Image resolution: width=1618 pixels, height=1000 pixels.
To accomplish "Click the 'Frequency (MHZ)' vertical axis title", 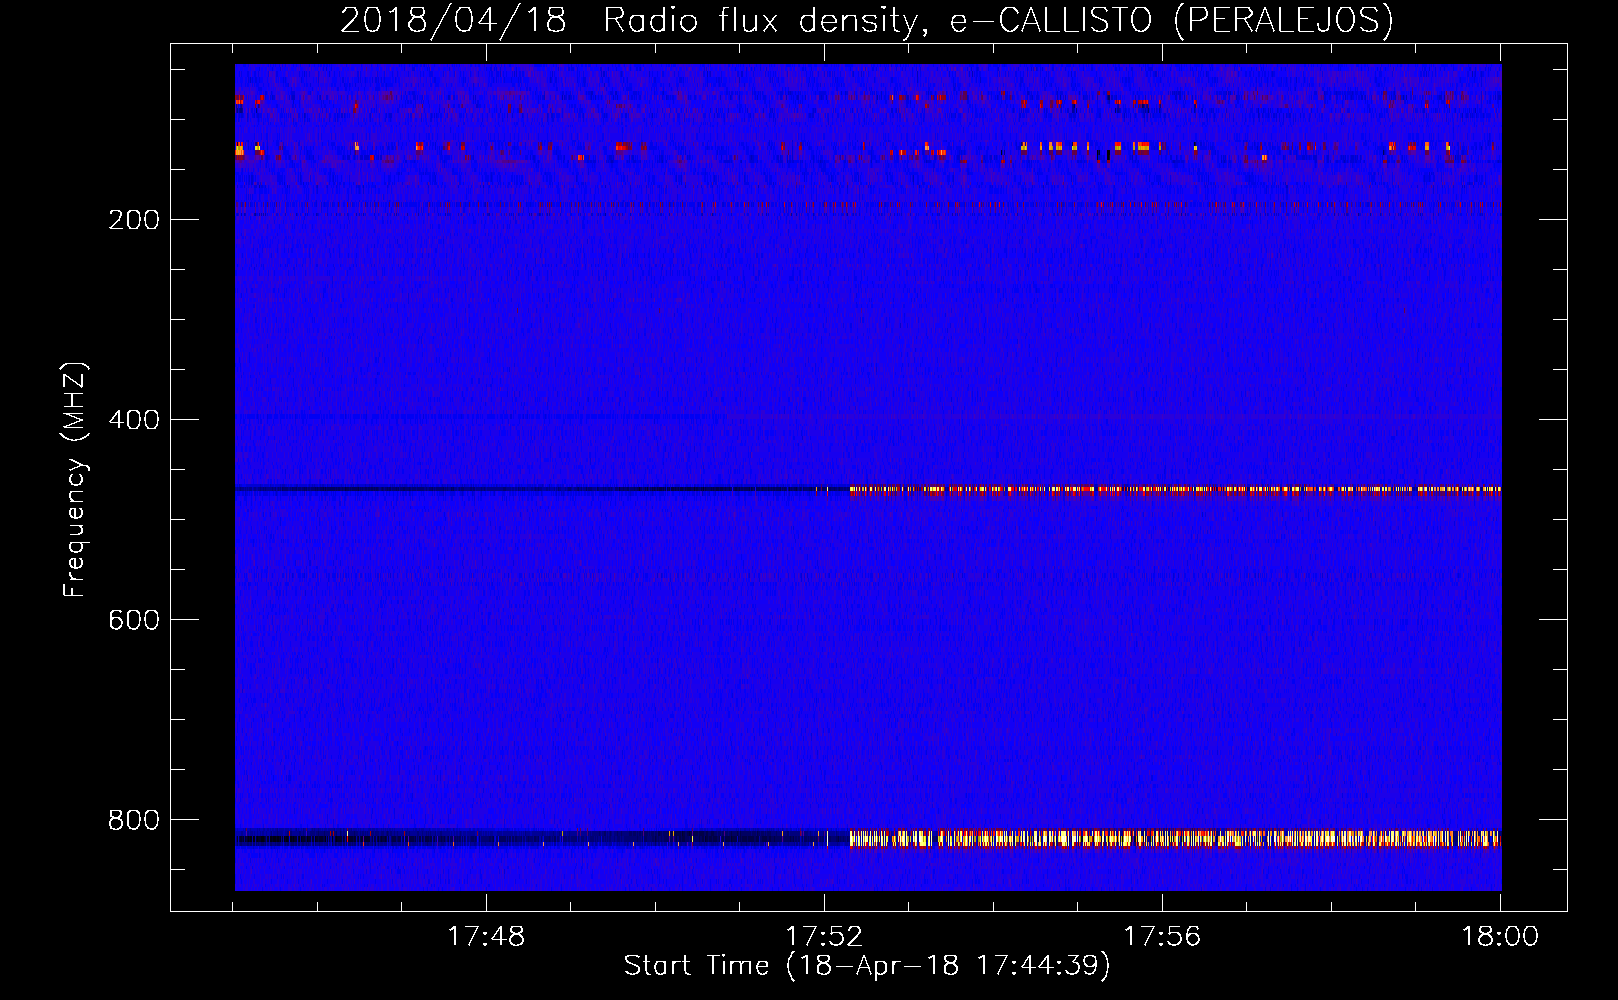I will tap(75, 480).
